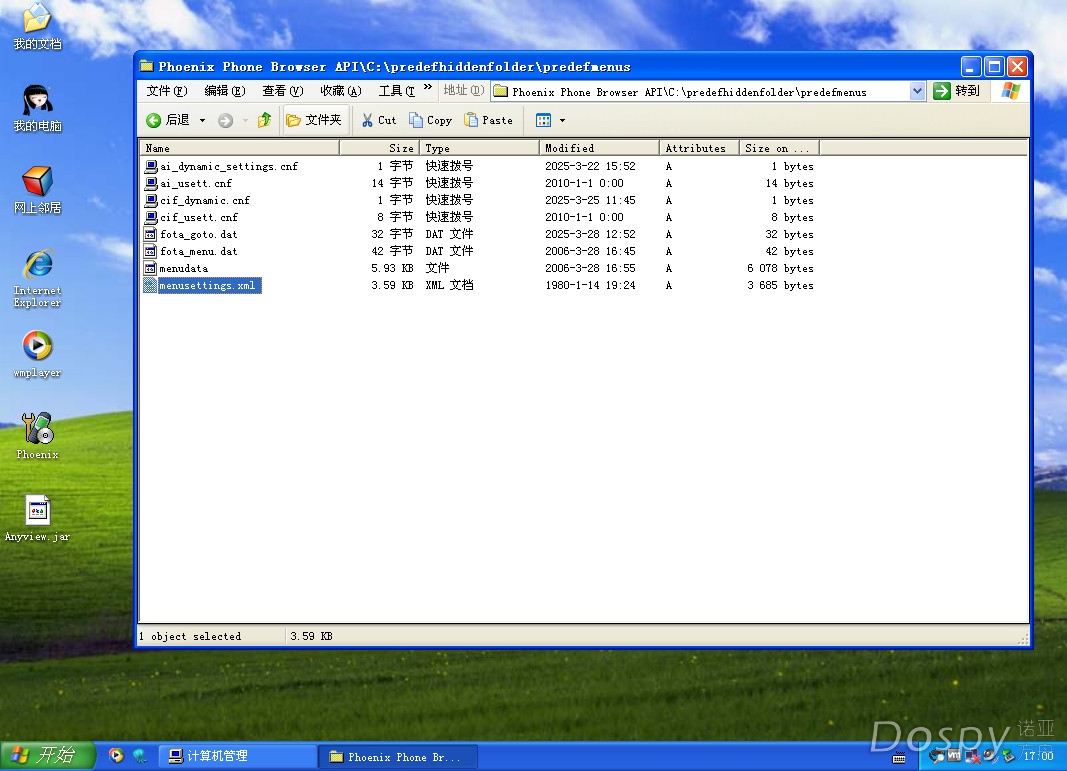Image resolution: width=1067 pixels, height=771 pixels.
Task: Click the '6 078 bytes' size on disk cell
Action: 780,268
